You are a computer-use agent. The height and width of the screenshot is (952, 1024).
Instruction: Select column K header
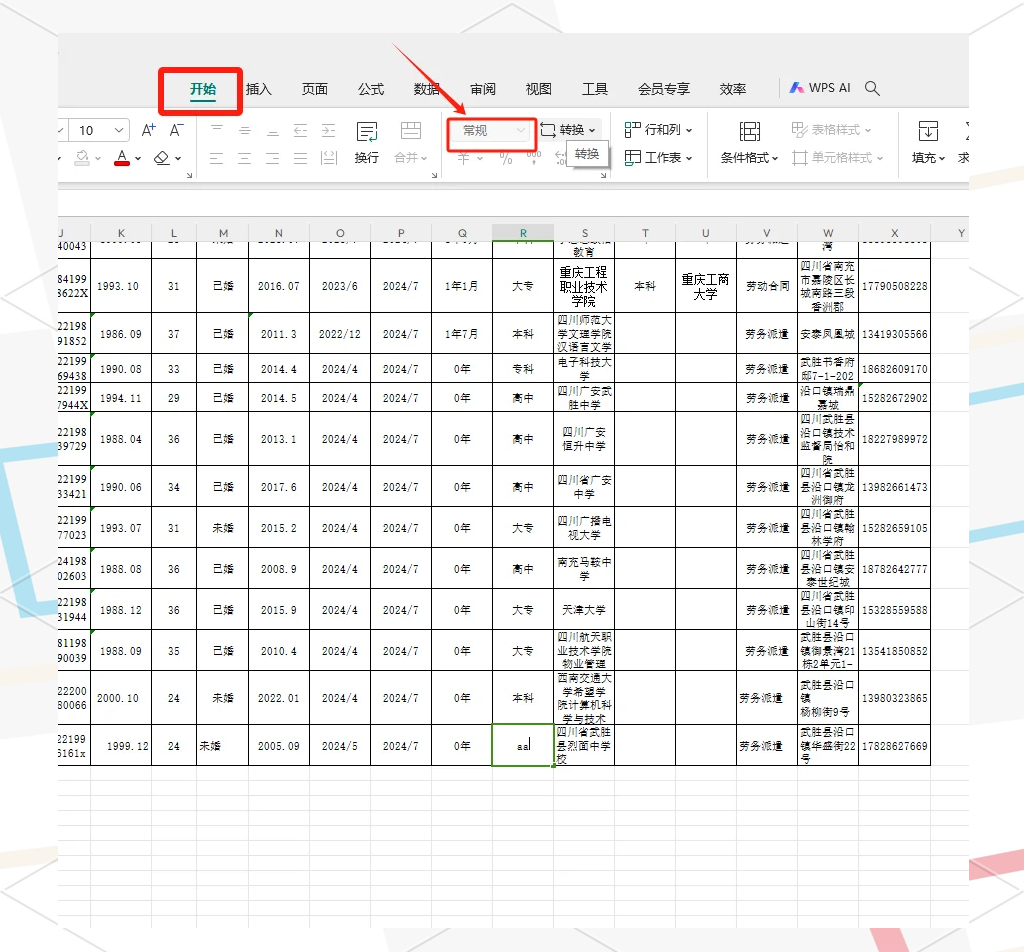tap(121, 232)
